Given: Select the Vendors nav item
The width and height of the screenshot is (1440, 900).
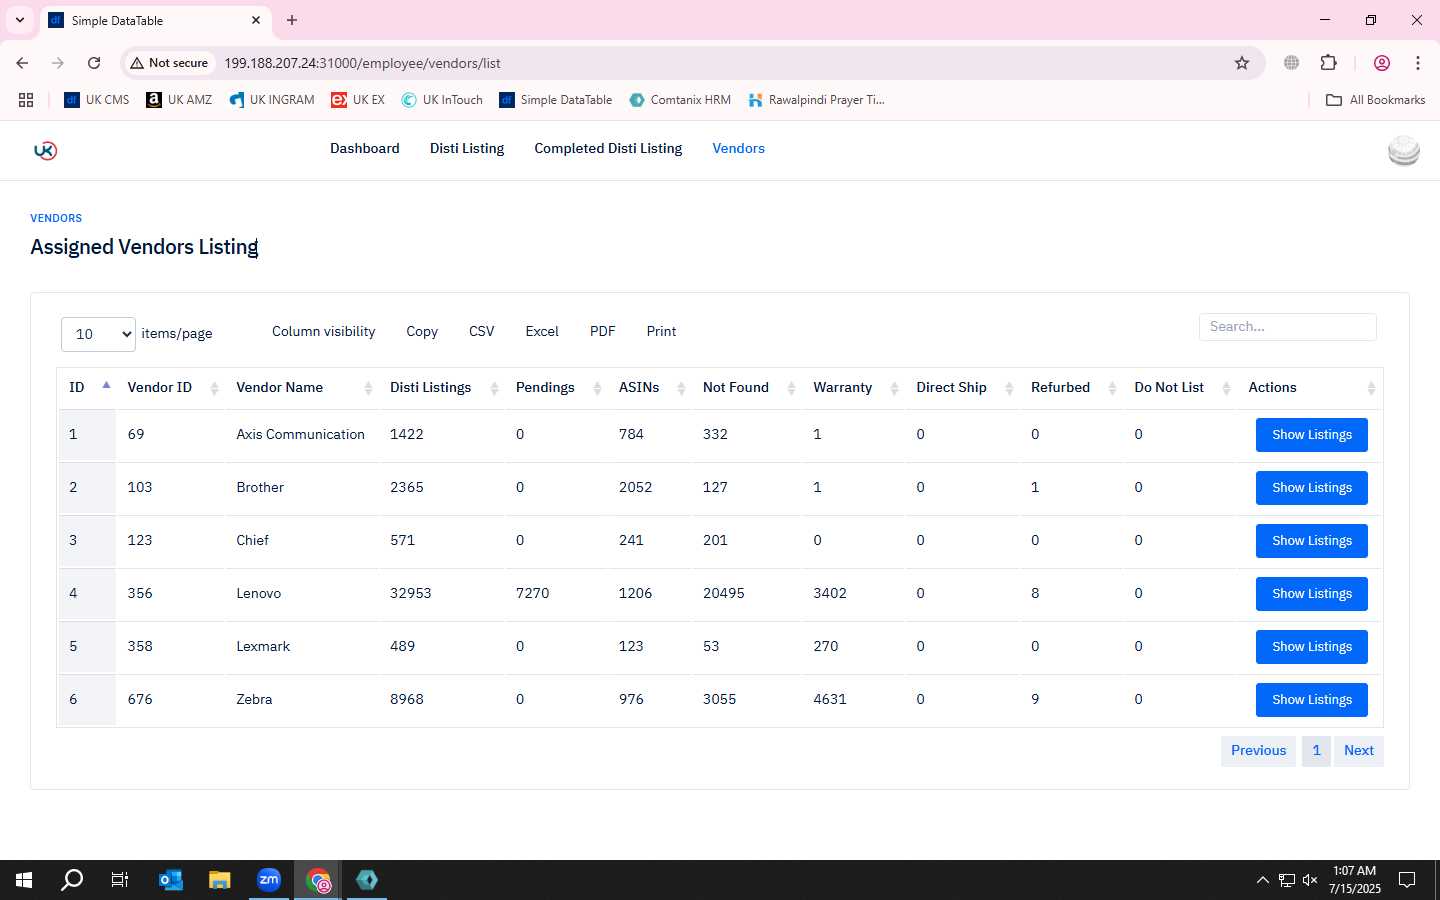Looking at the screenshot, I should tap(739, 148).
